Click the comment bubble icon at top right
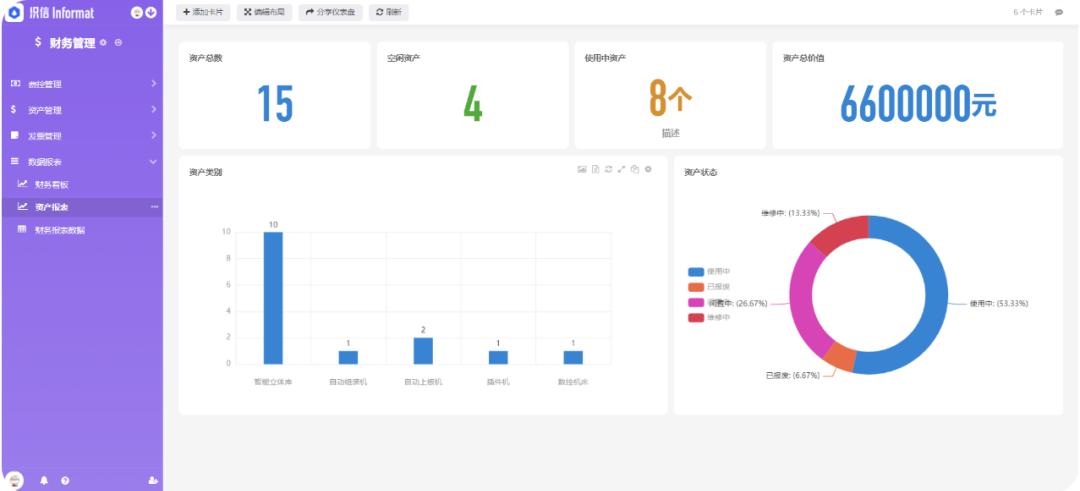1080x491 pixels. click(1059, 12)
